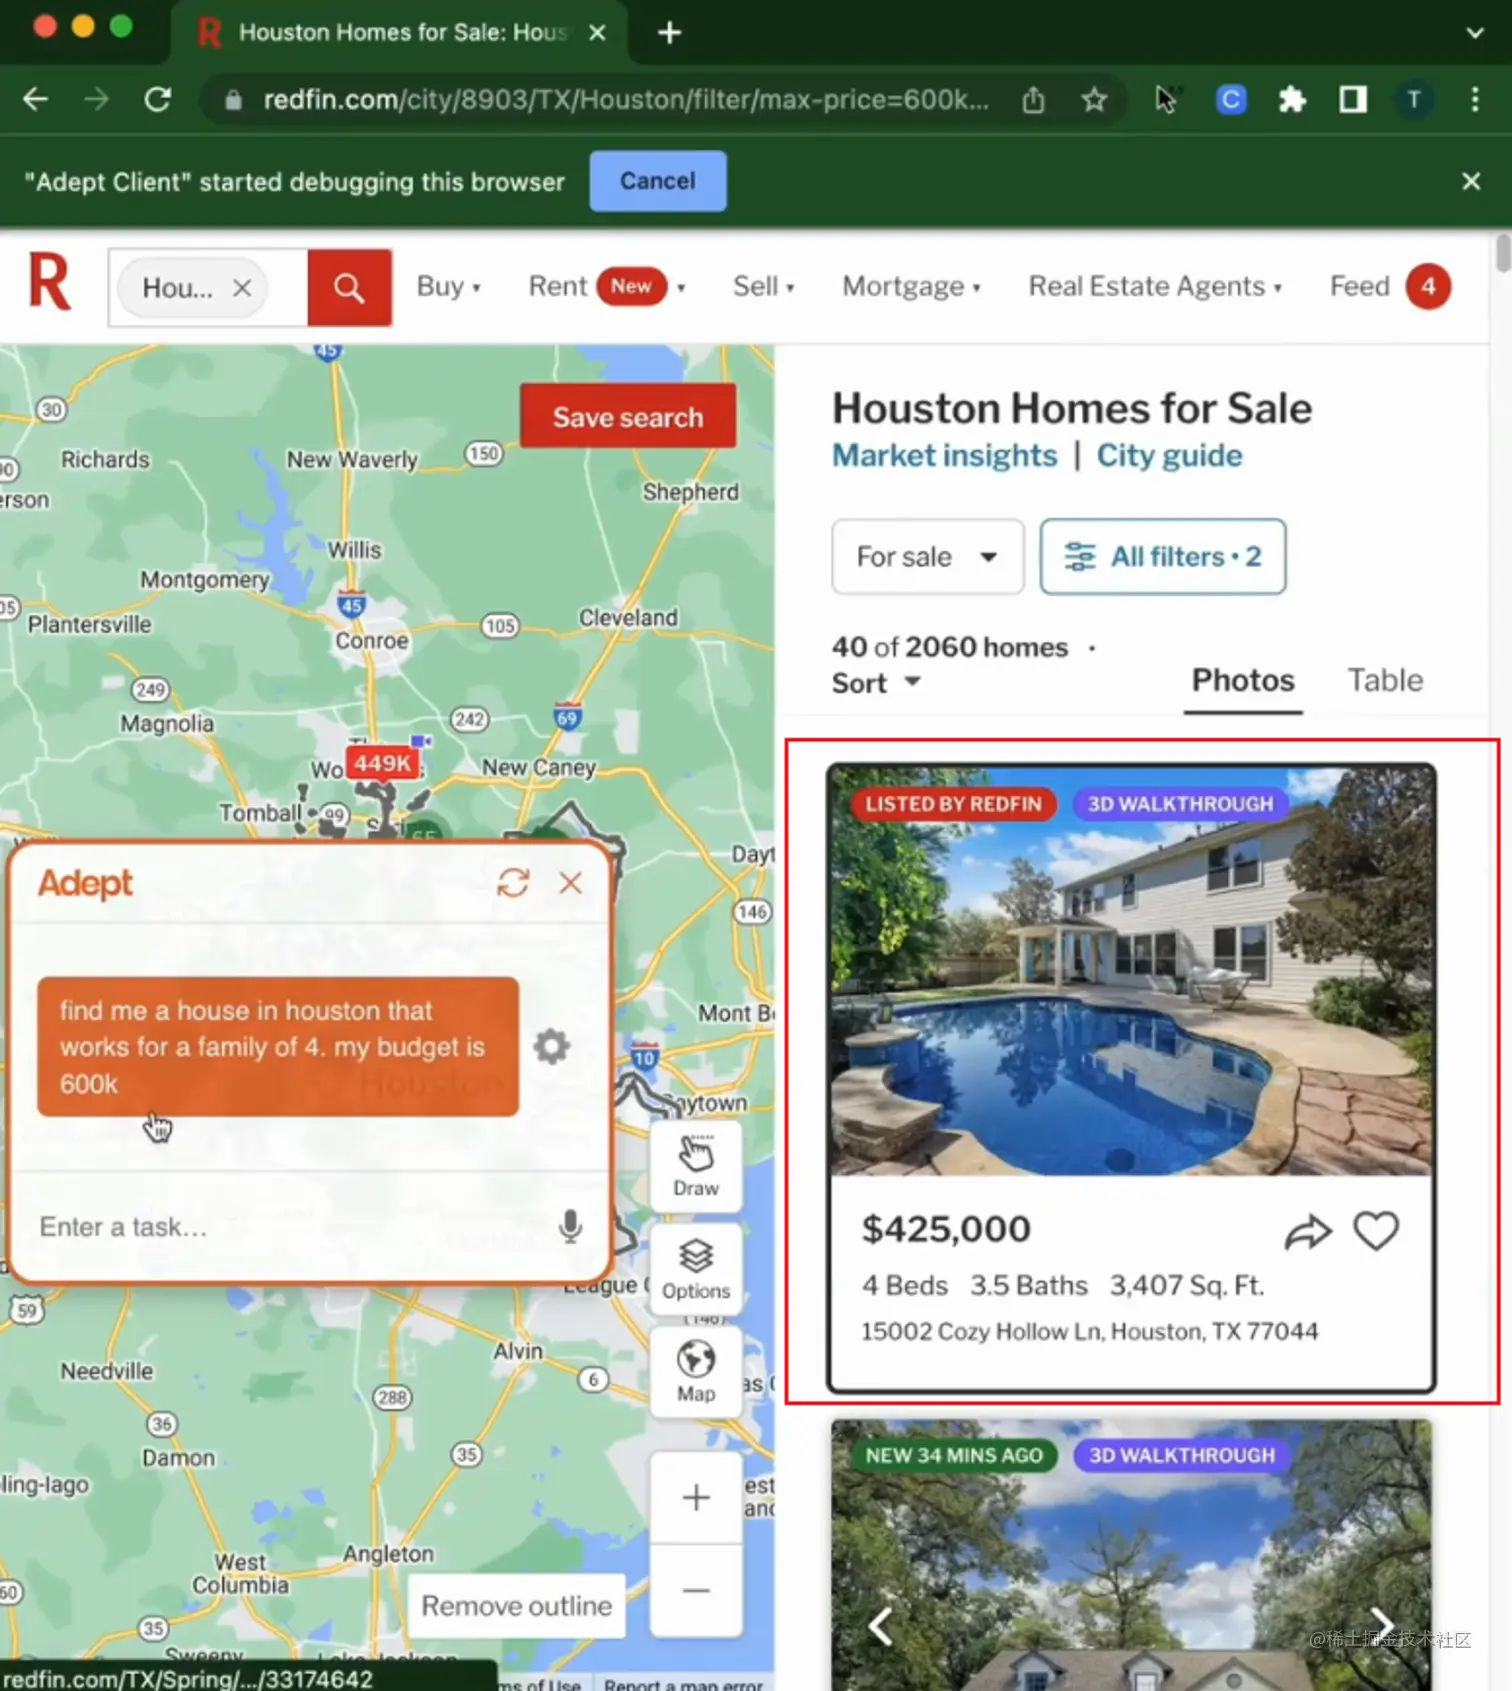This screenshot has height=1691, width=1512.
Task: Close the Adept panel
Action: pos(570,882)
